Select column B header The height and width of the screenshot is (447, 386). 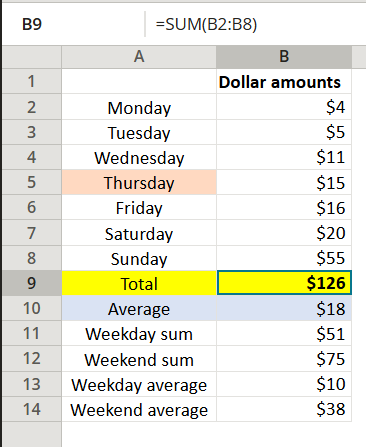click(284, 57)
